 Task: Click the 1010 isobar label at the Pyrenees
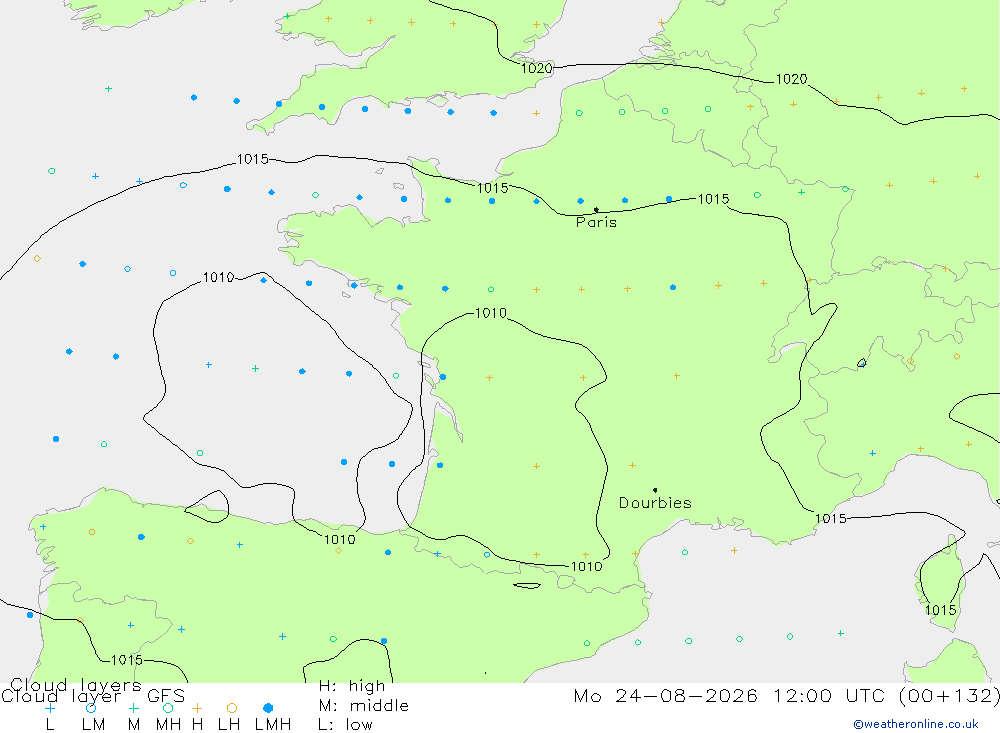tap(586, 566)
